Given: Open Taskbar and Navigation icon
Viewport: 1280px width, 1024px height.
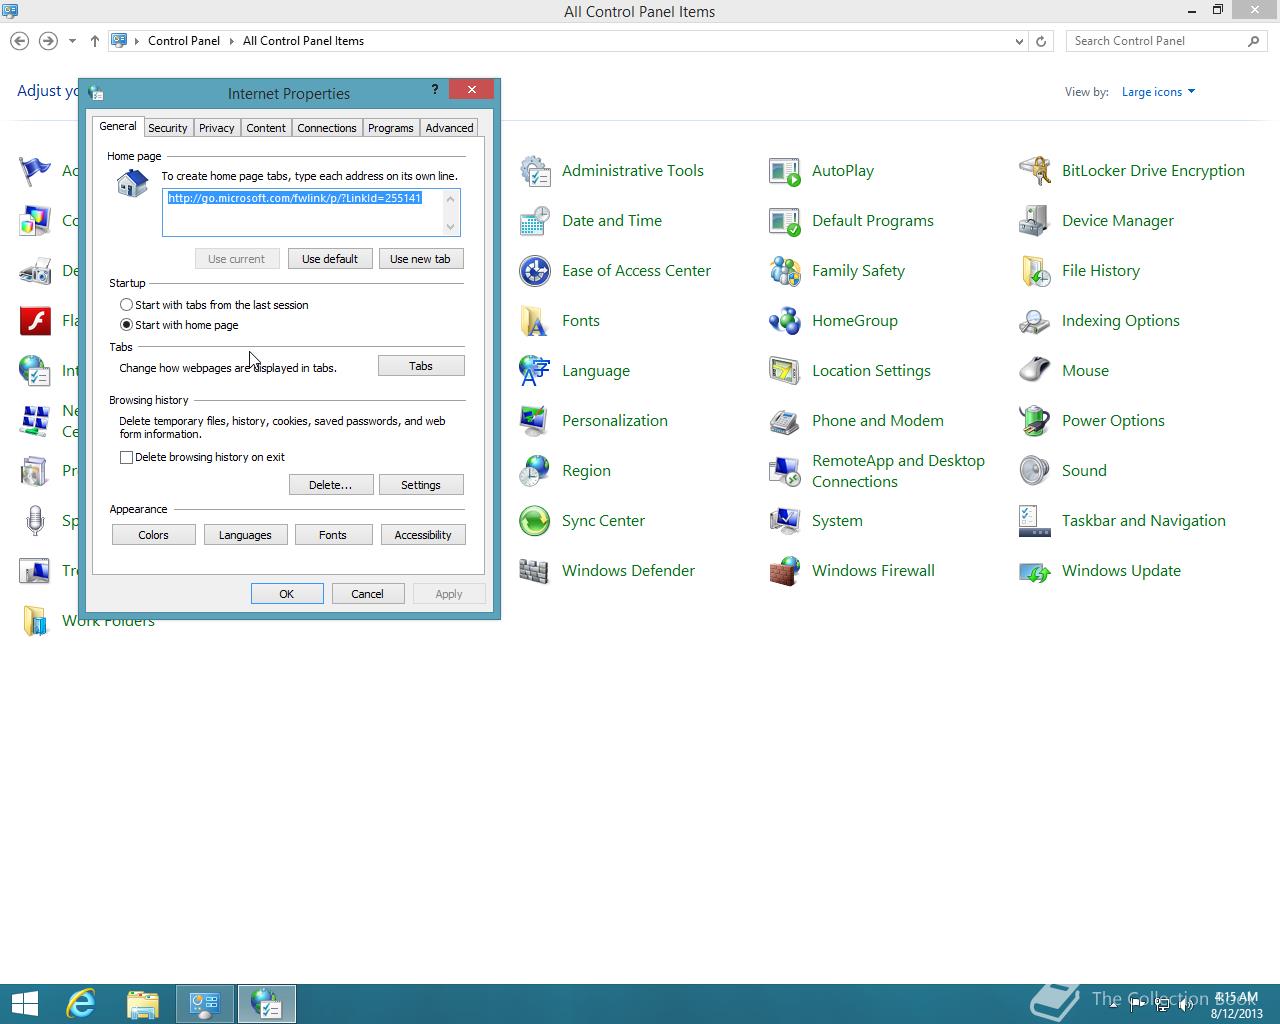Looking at the screenshot, I should coord(1035,521).
